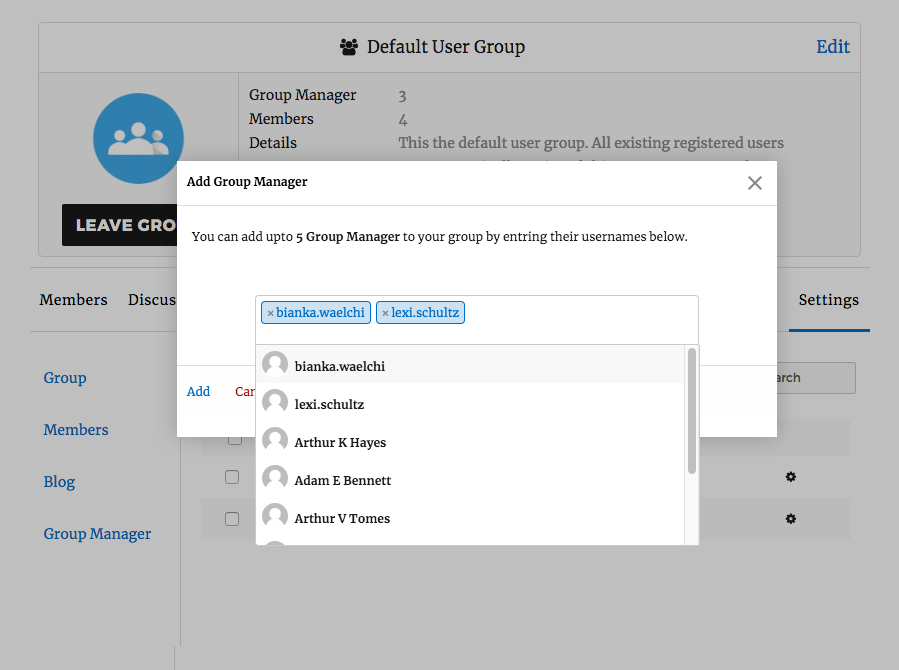Screen dimensions: 899x670
Task: Open the Group Manager sidebar section
Action: [x=97, y=533]
